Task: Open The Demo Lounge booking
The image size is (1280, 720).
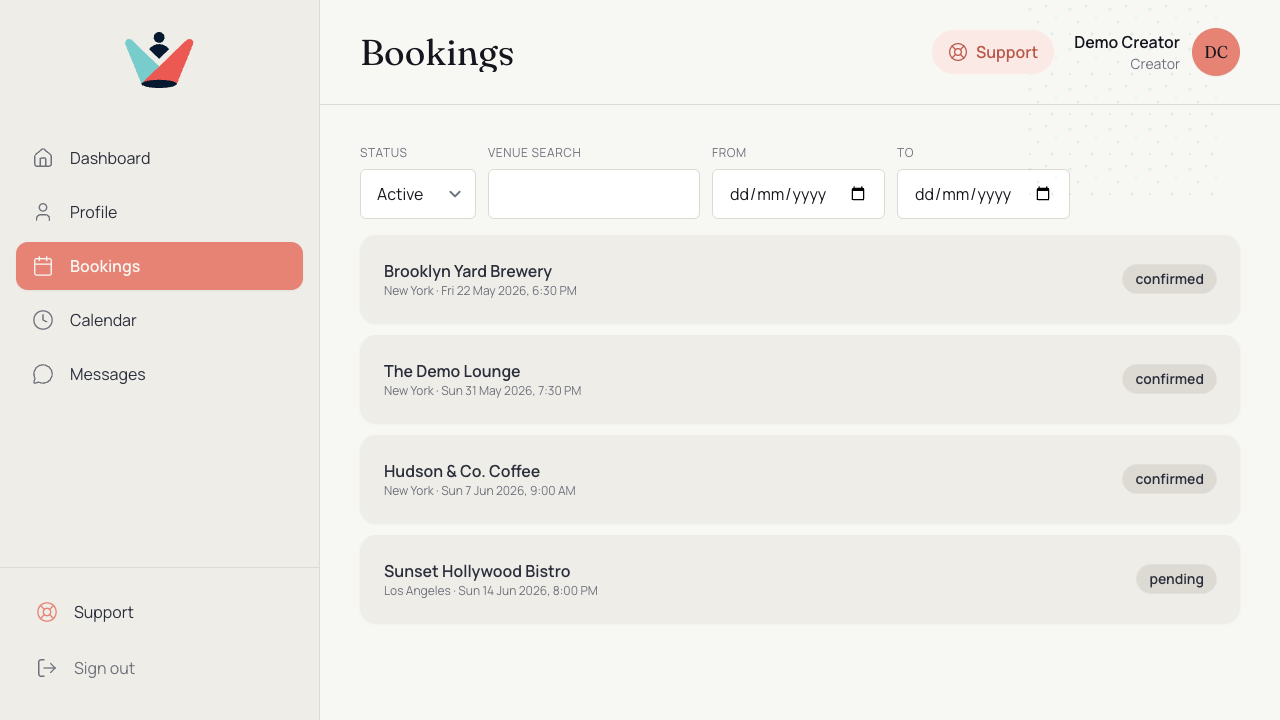Action: 800,379
